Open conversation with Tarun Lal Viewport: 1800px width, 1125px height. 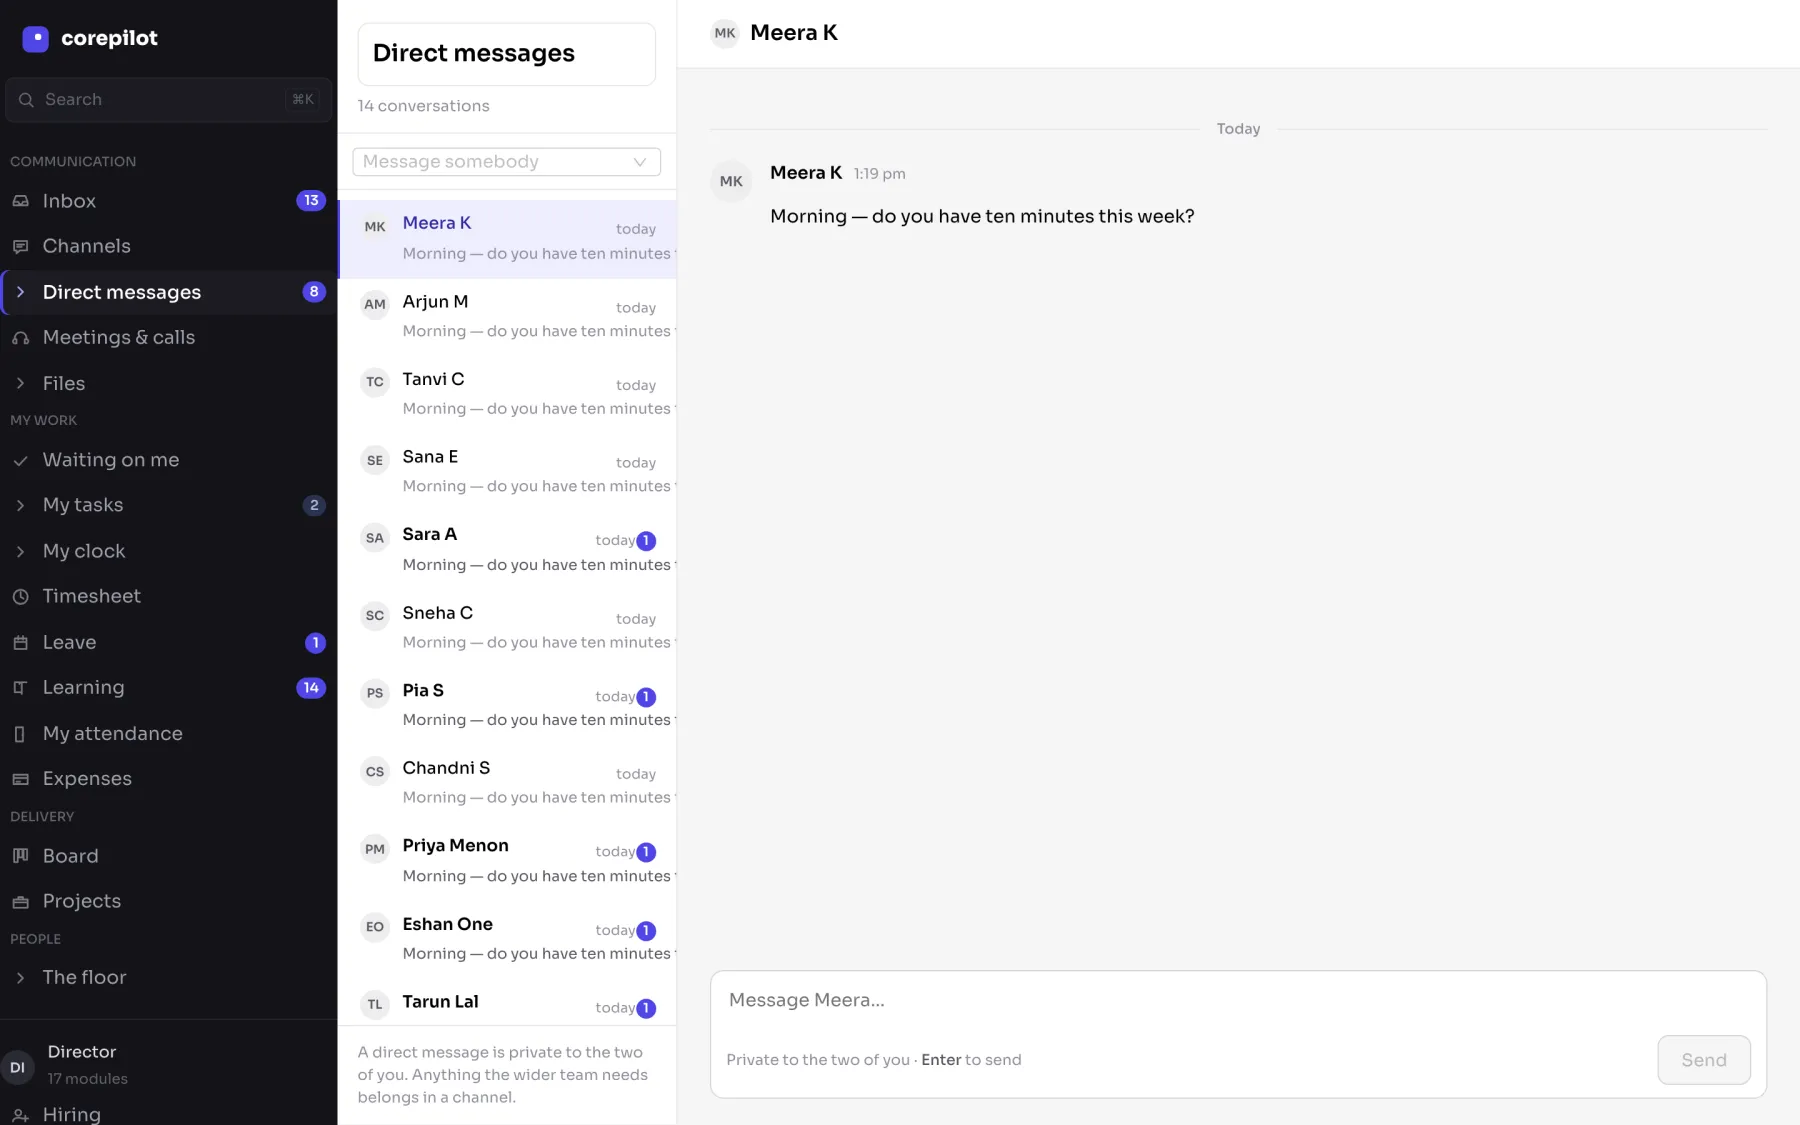[x=508, y=1004]
